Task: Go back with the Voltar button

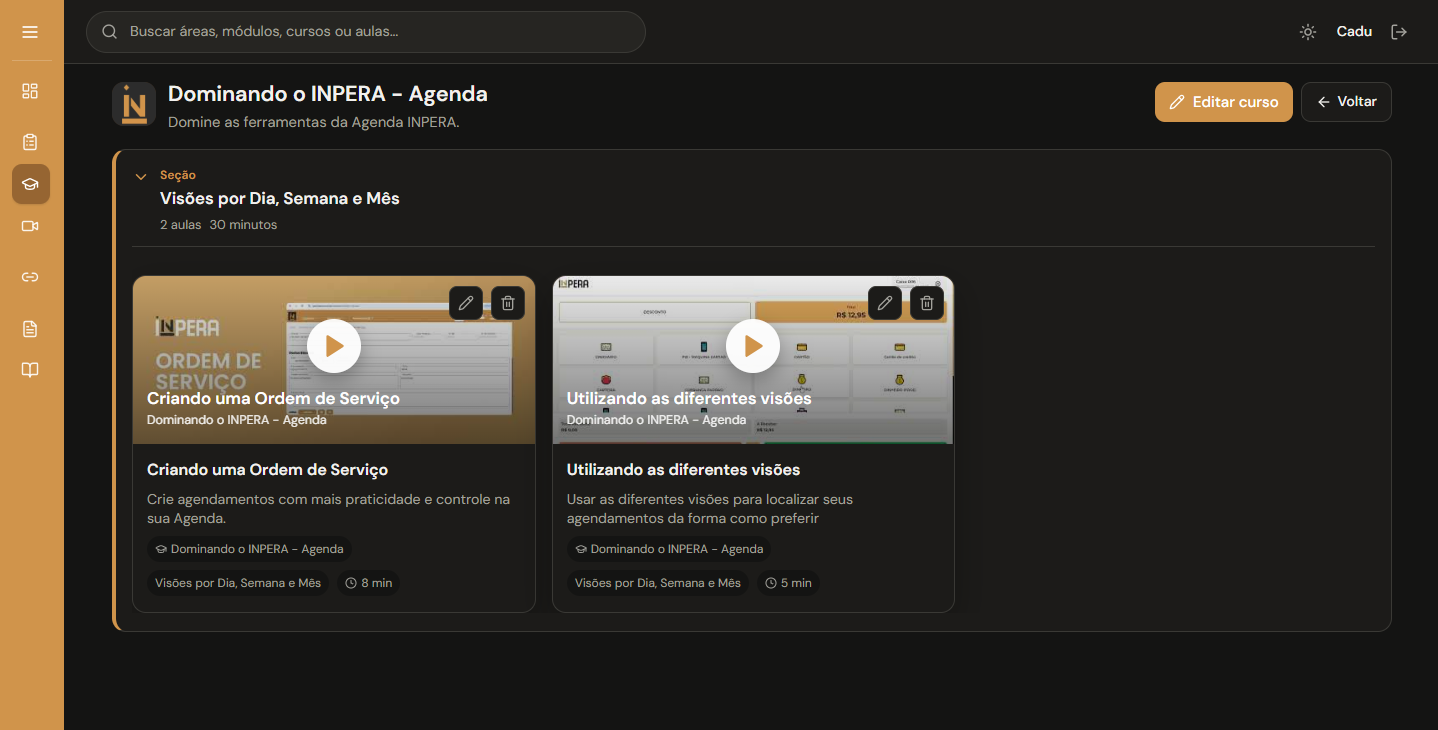Action: click(x=1346, y=102)
